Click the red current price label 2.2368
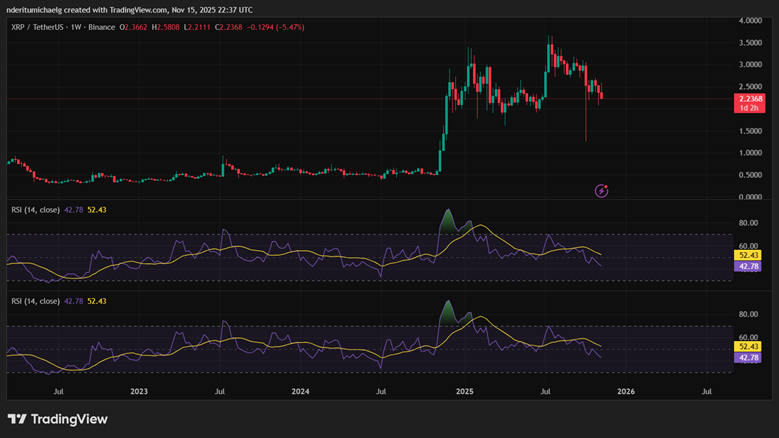The height and width of the screenshot is (438, 779). (749, 98)
